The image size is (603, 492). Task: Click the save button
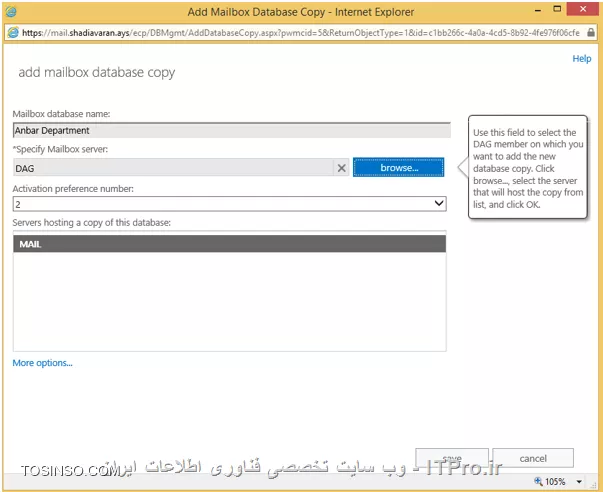click(x=452, y=458)
